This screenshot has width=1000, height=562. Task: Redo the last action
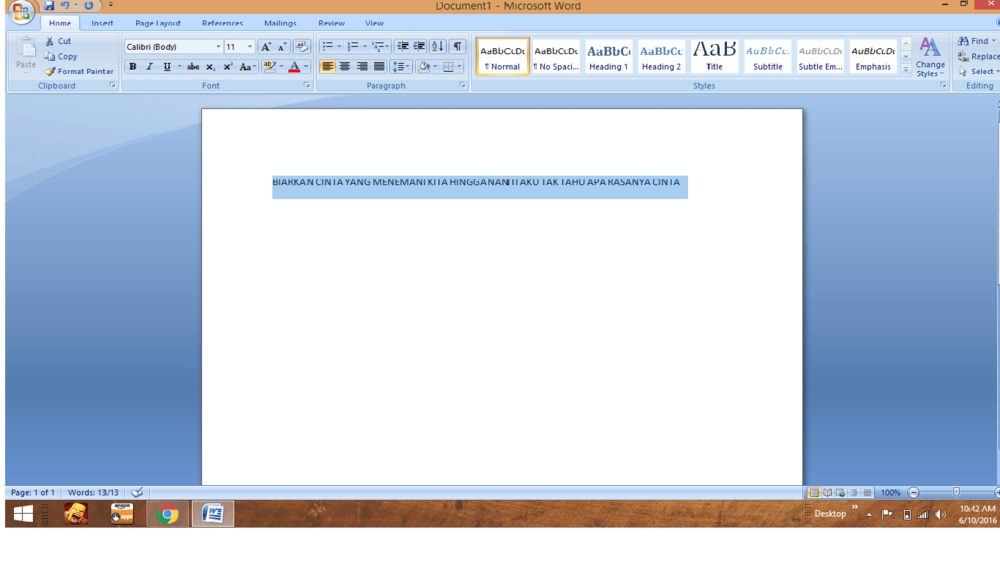89,6
